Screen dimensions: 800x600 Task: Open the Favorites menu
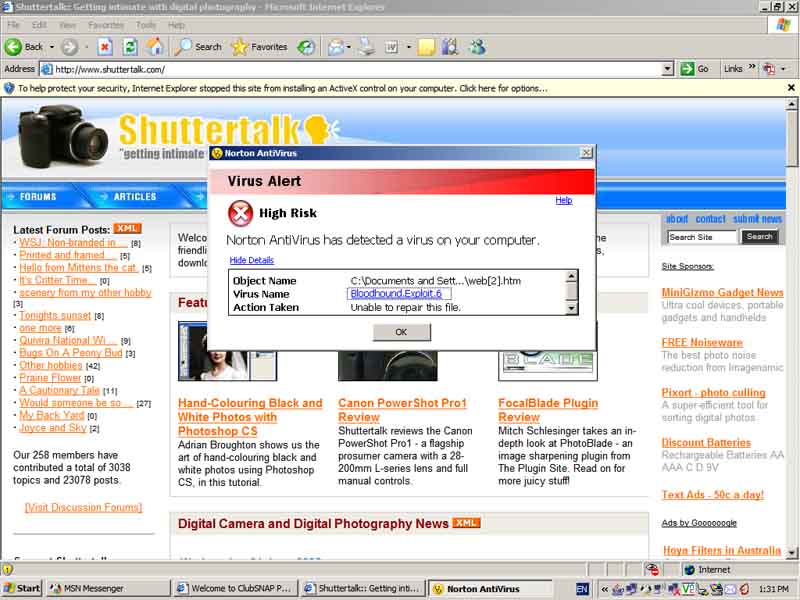[106, 25]
